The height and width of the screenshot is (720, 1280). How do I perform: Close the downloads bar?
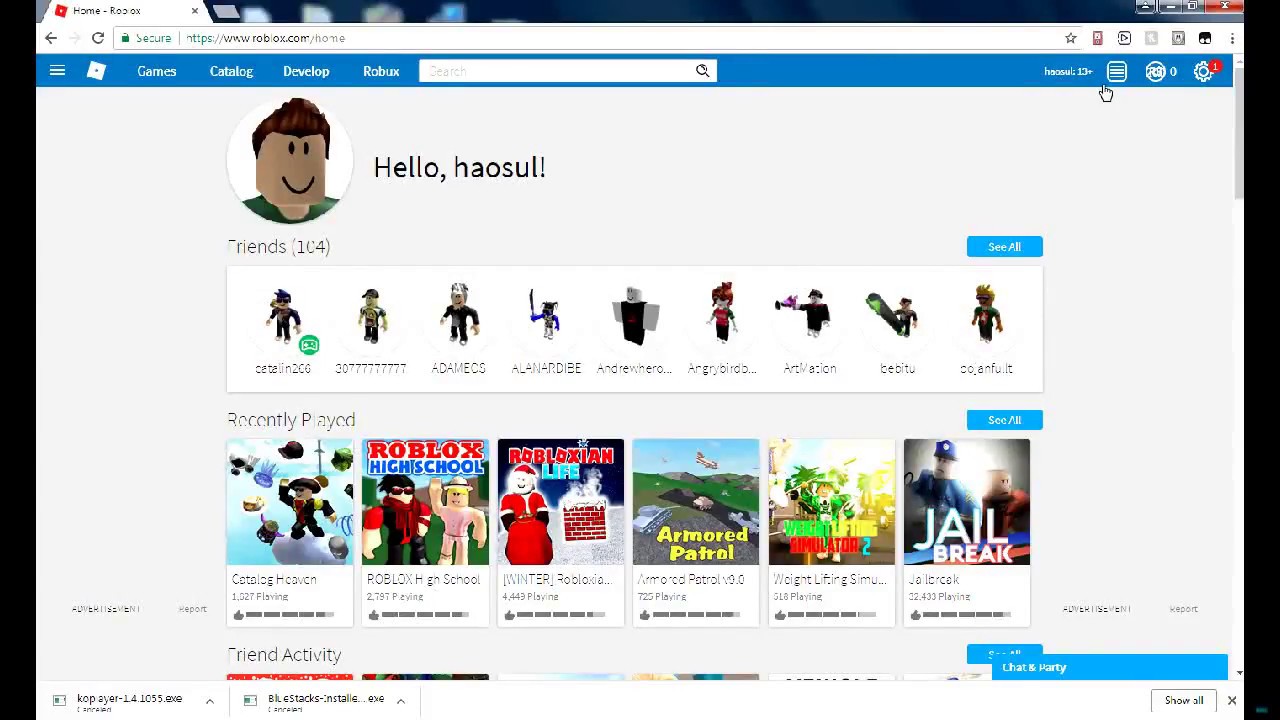point(1232,700)
